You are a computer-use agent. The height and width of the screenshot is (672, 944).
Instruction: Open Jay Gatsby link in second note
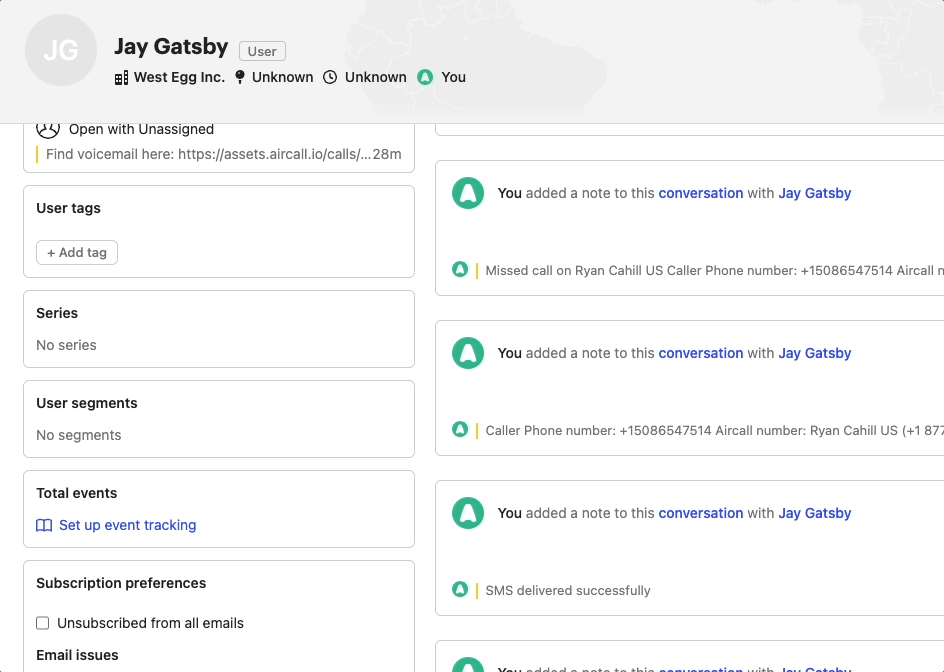(814, 353)
